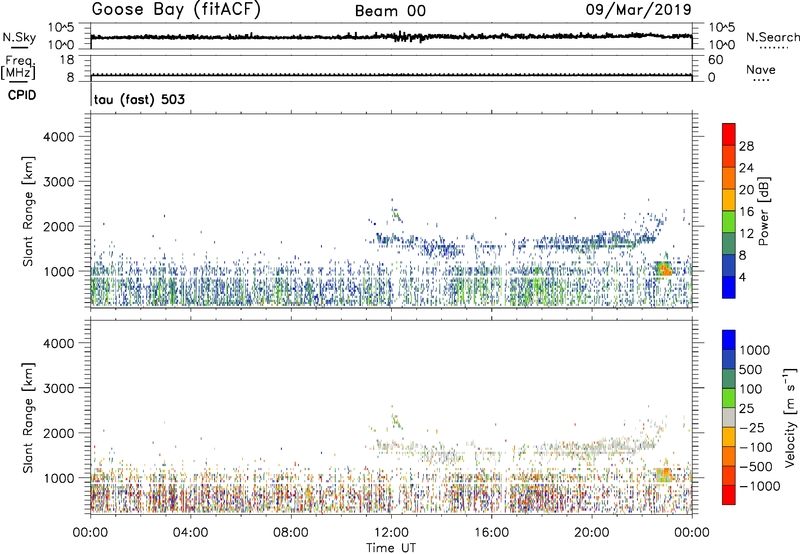The width and height of the screenshot is (800, 554).
Task: Click the noise trace in the N.Sky panel
Action: pyautogui.click(x=391, y=36)
